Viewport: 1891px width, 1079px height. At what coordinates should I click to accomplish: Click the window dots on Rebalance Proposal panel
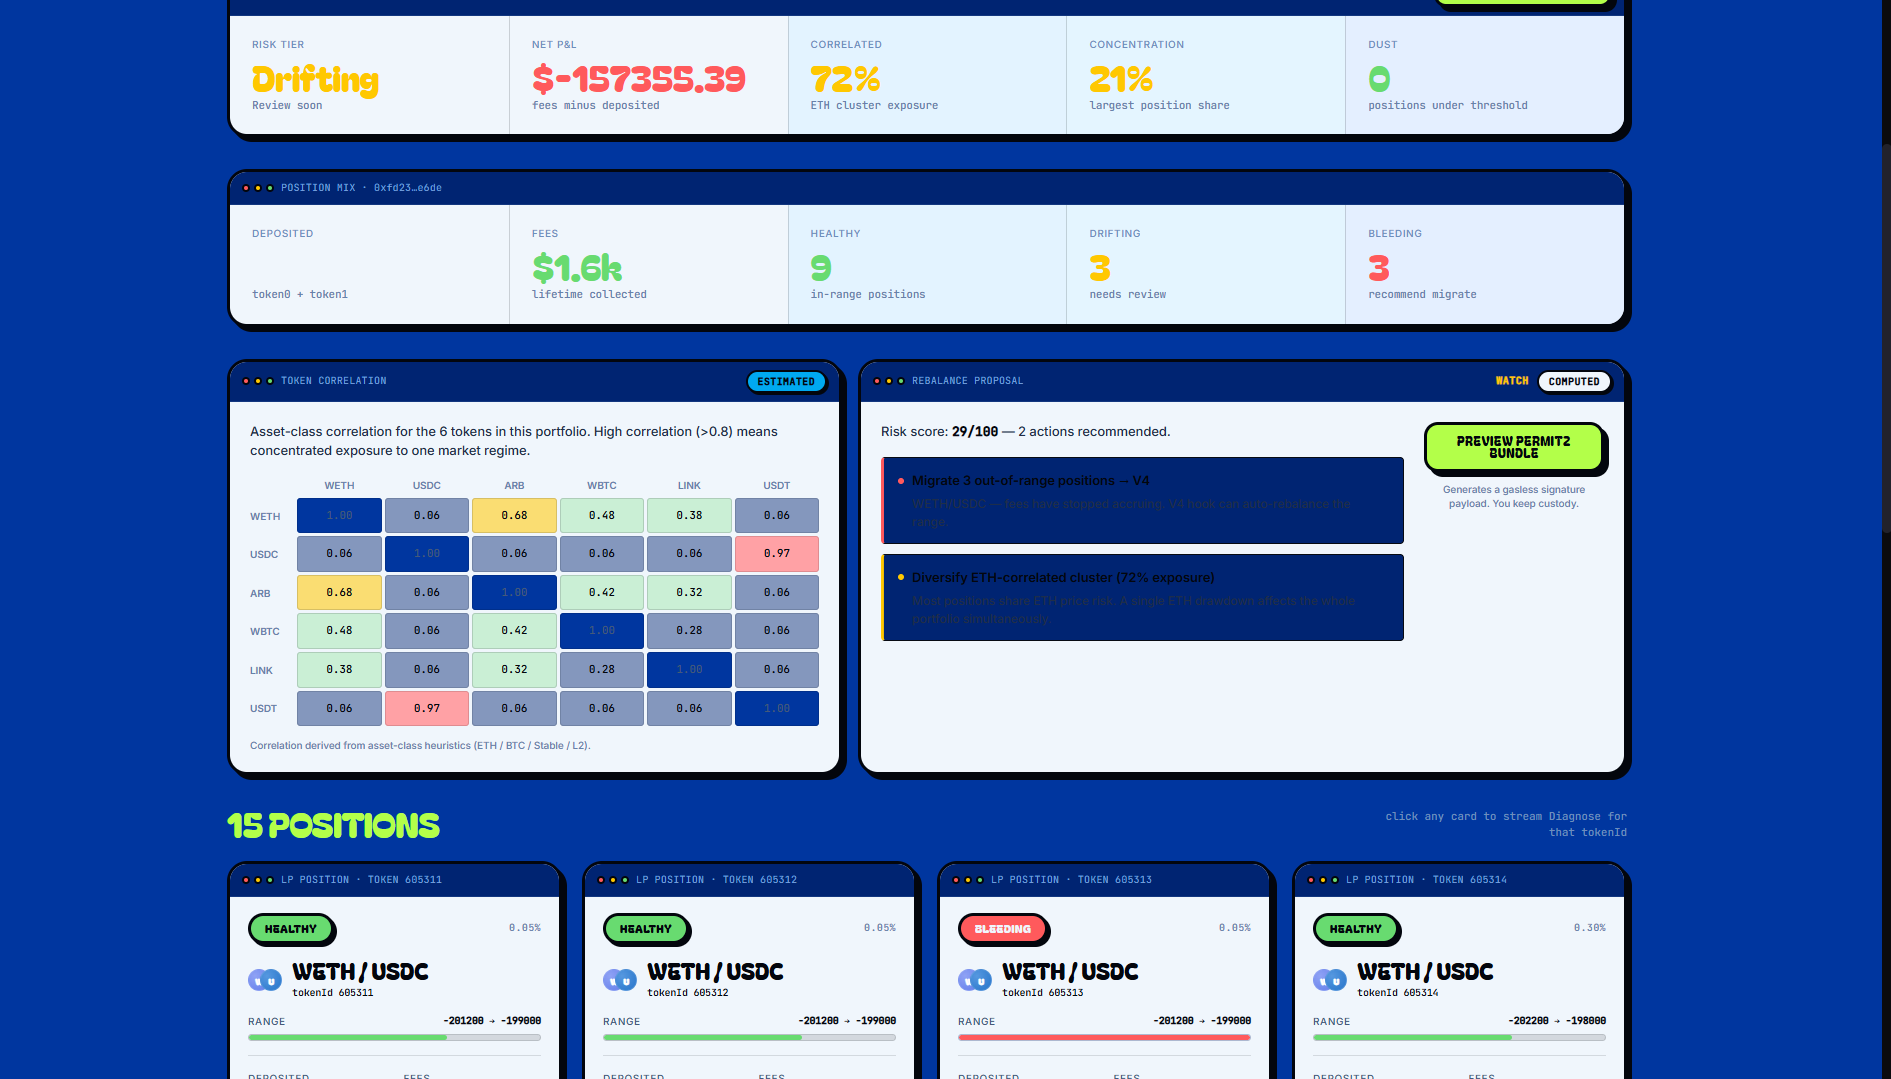889,381
